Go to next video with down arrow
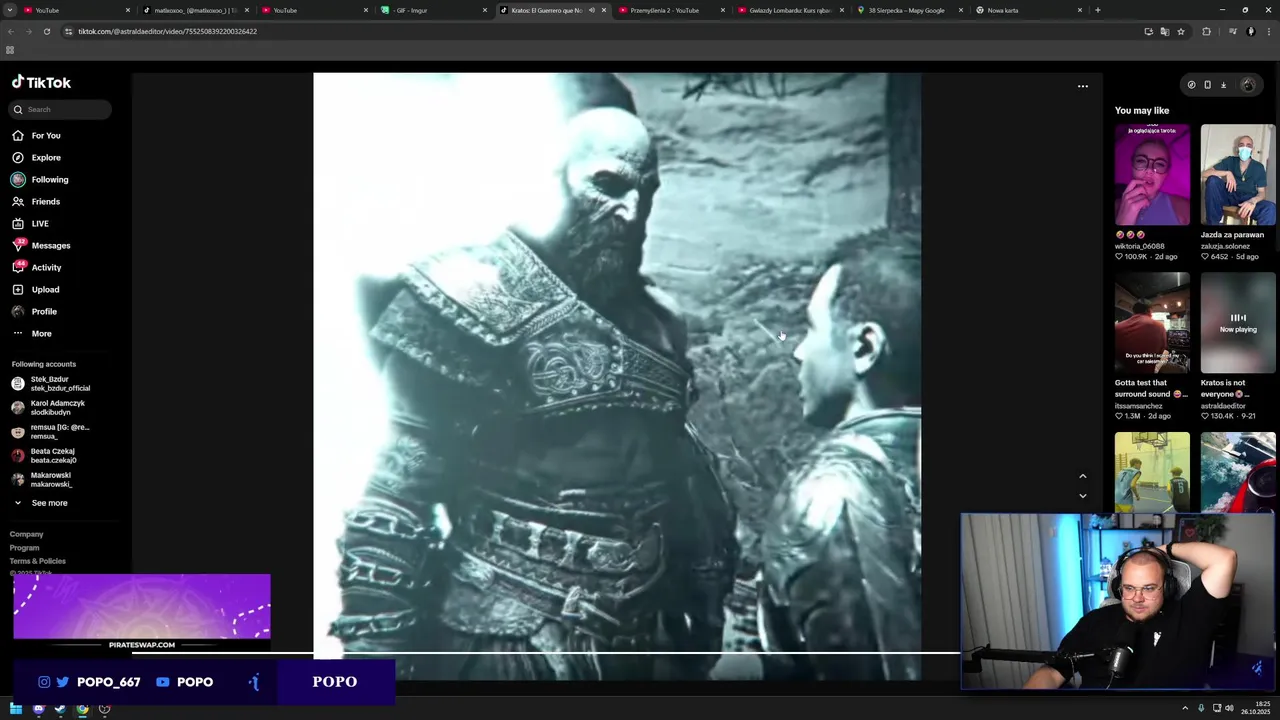 (1082, 495)
